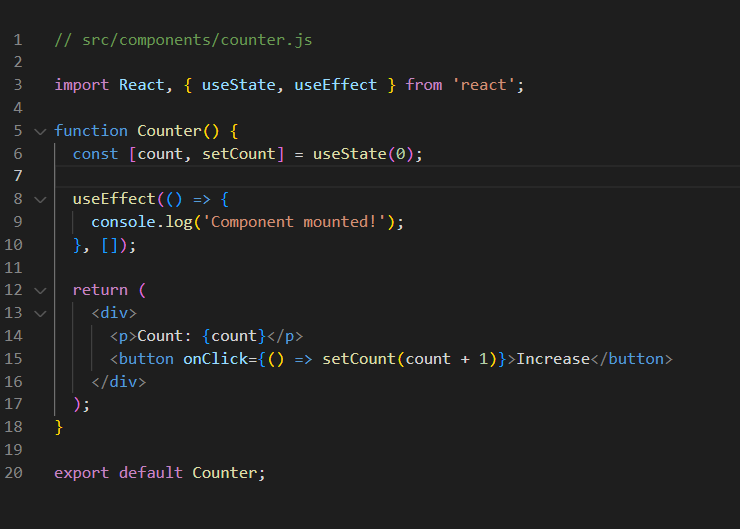The image size is (740, 529).
Task: Click the 'useState' call on line 6
Action: click(350, 154)
